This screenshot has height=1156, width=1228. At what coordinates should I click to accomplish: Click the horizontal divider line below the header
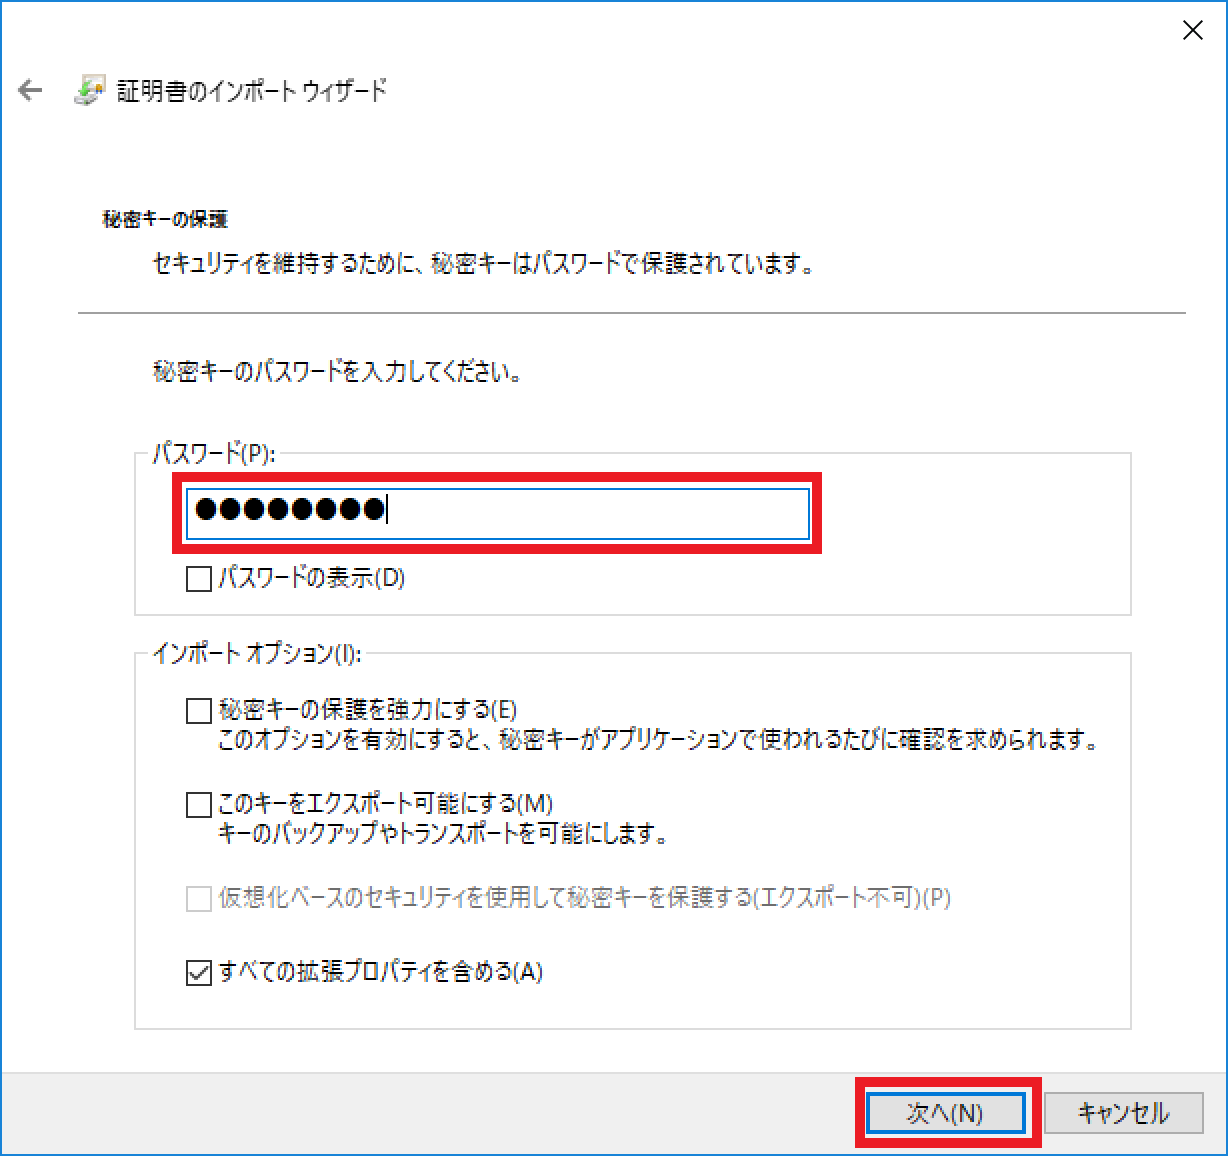coord(632,313)
